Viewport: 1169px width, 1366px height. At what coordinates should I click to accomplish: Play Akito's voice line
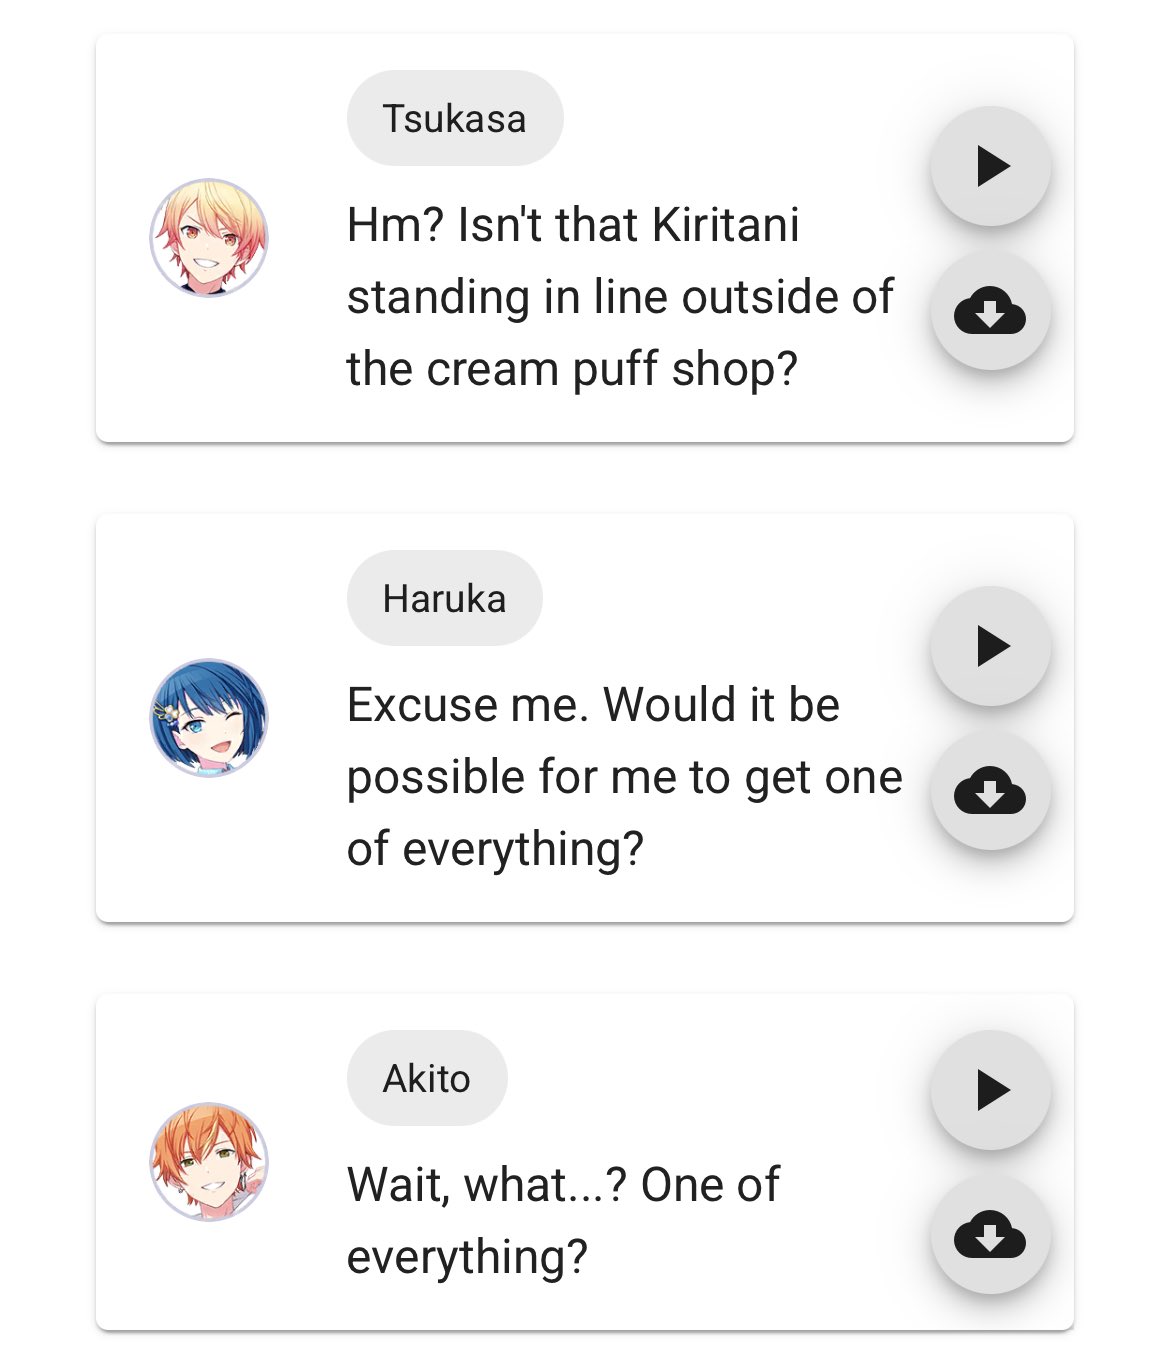990,1090
